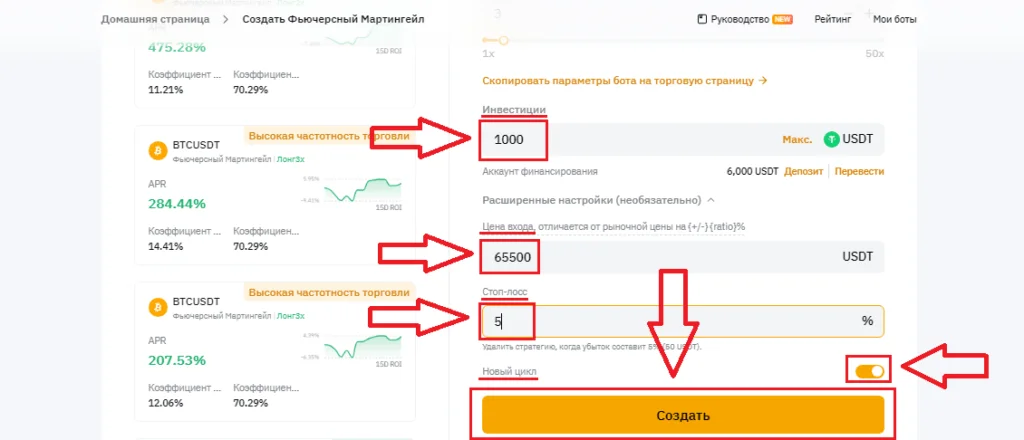Click the NEW badge beside Руководство
1024x440 pixels.
coord(782,19)
